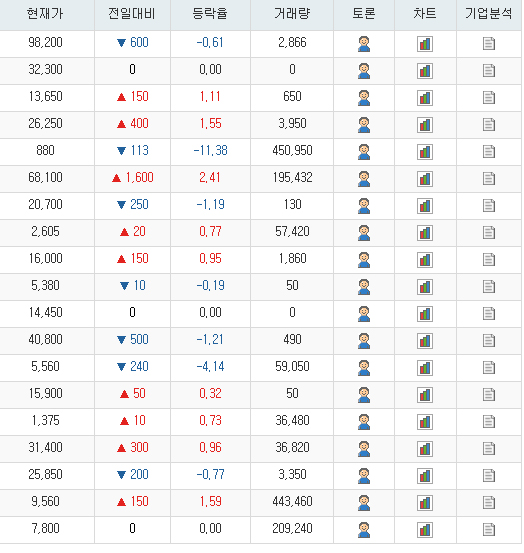This screenshot has height=553, width=524.
Task: Open discussion icon for the 1,375 row
Action: [364, 422]
